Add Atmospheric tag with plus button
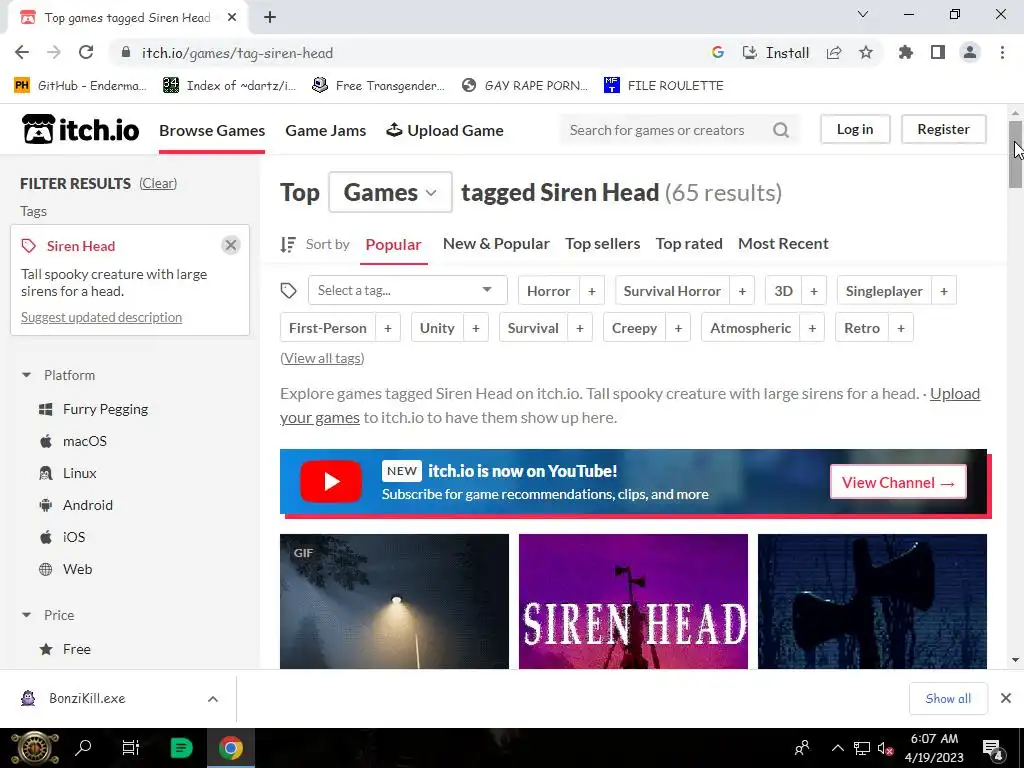The image size is (1024, 768). (812, 328)
